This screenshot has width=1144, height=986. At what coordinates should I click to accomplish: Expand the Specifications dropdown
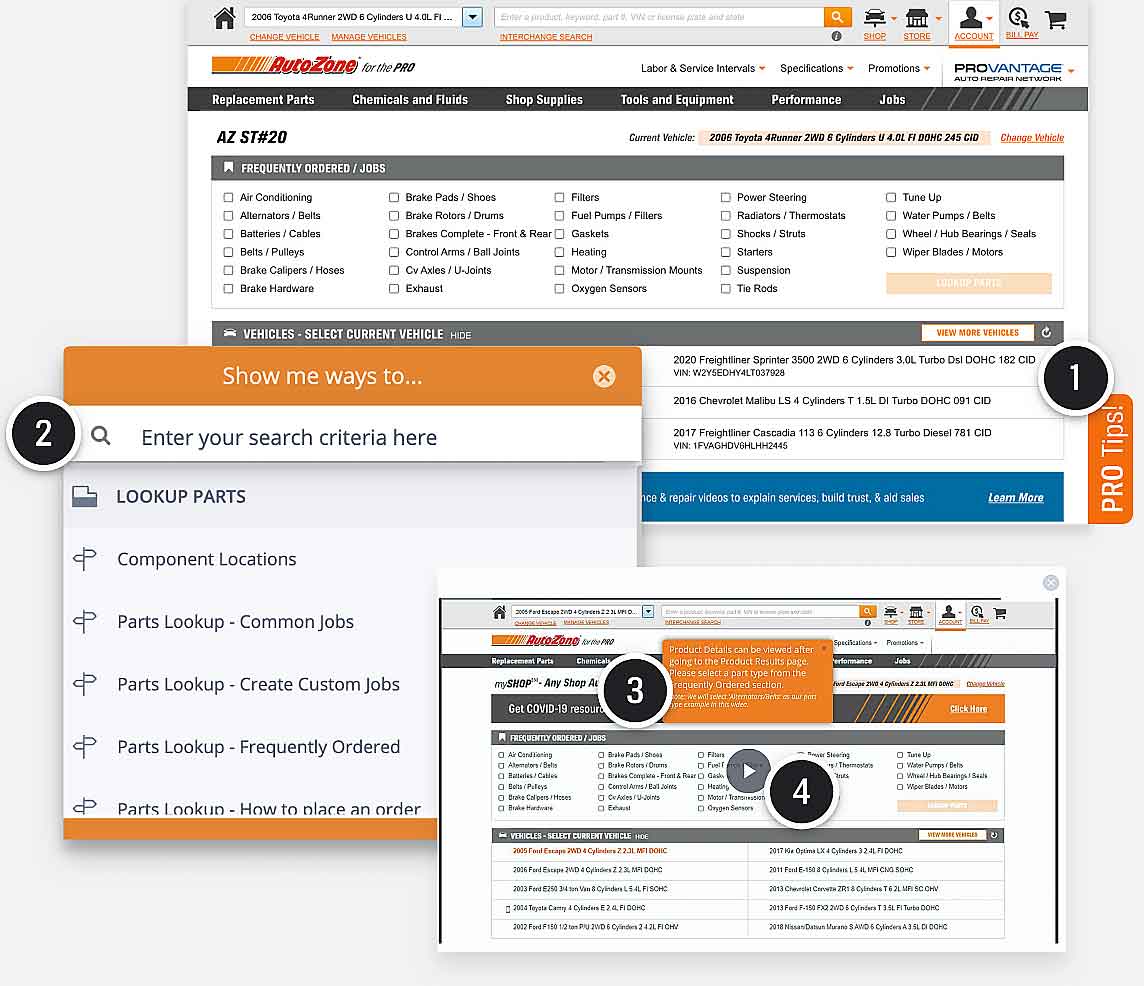coord(816,68)
